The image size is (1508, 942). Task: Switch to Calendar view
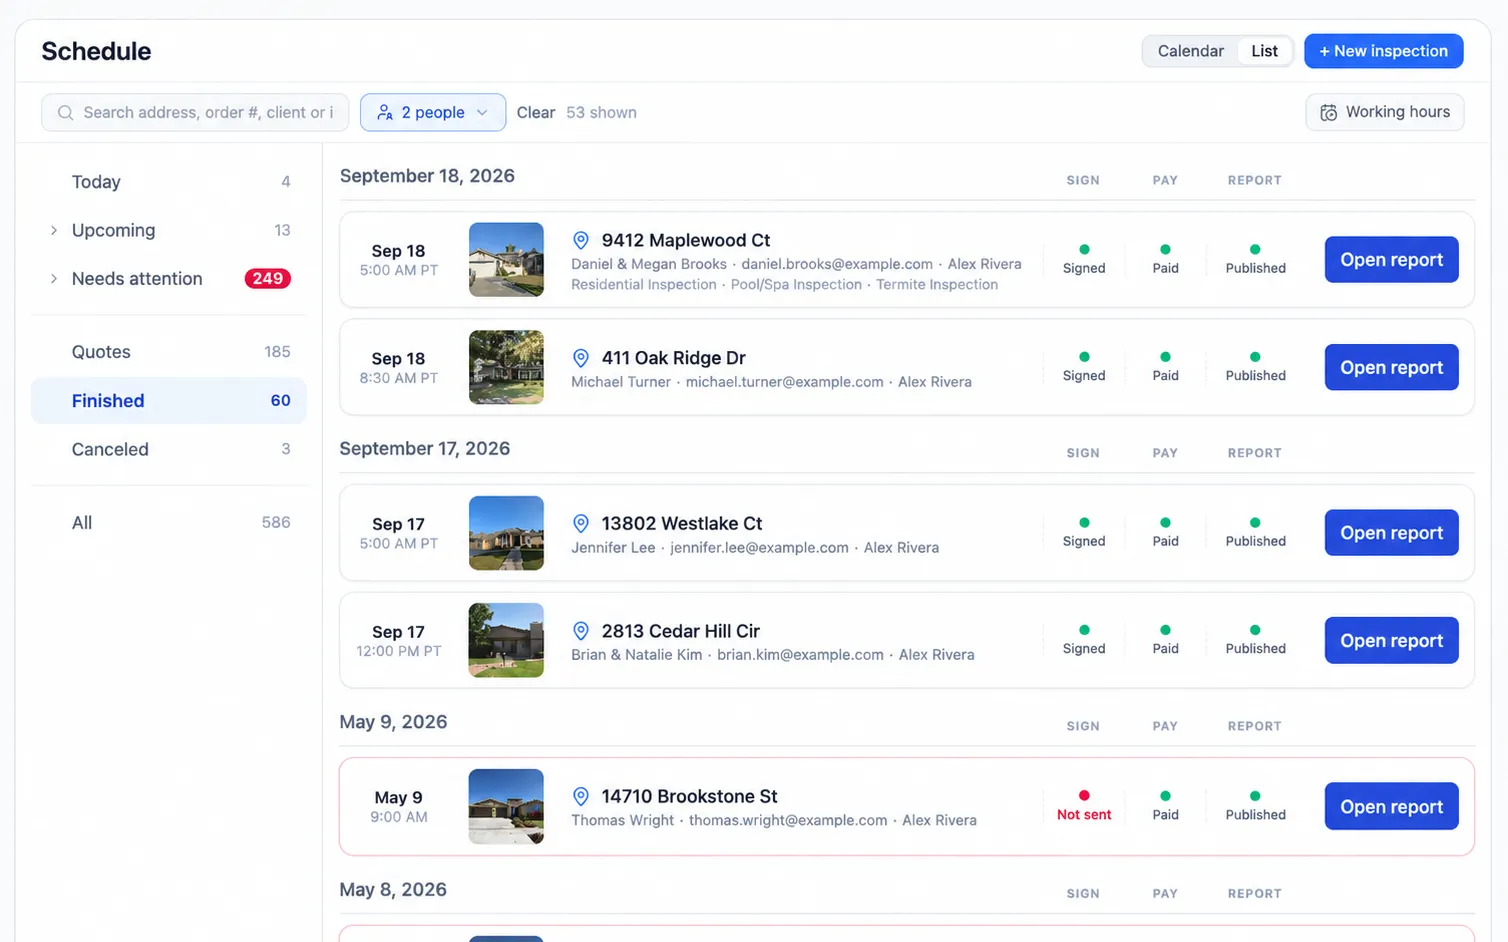click(x=1190, y=51)
